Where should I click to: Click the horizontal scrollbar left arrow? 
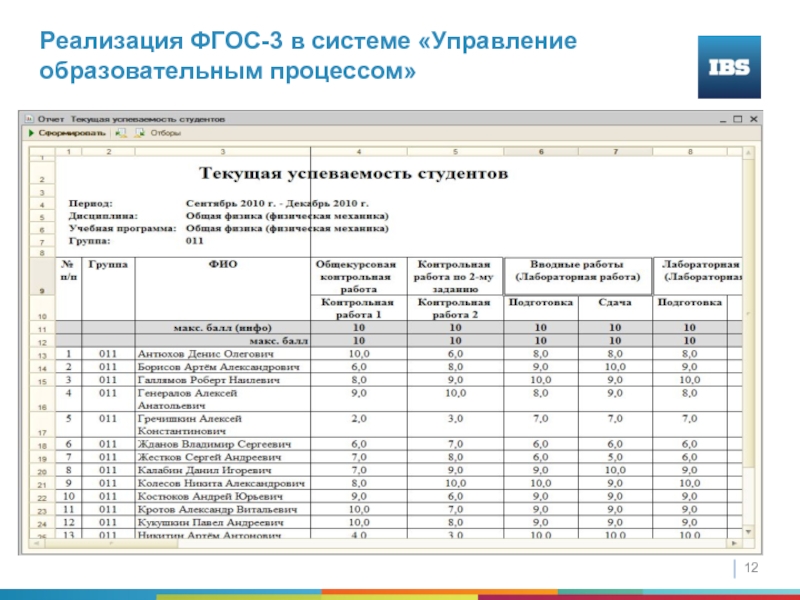[36, 543]
